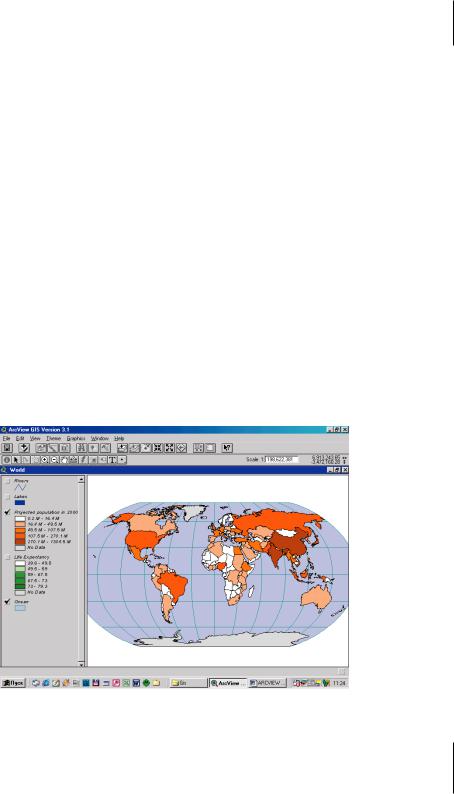The image size is (454, 794).
Task: Click the Zoom to Full Extent button
Action: (x=121, y=448)
